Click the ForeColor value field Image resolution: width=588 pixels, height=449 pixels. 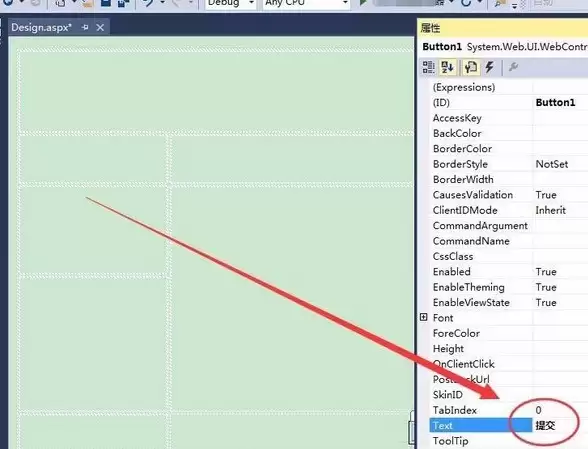tap(560, 333)
